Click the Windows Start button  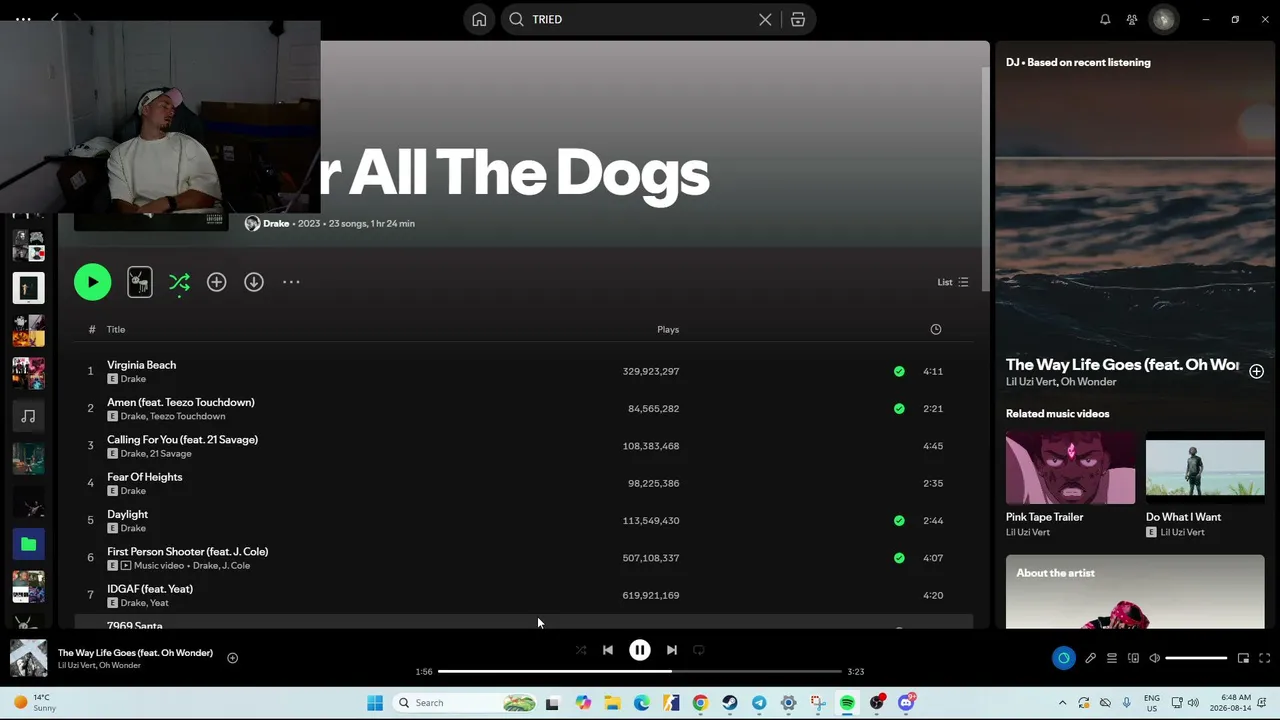(375, 703)
